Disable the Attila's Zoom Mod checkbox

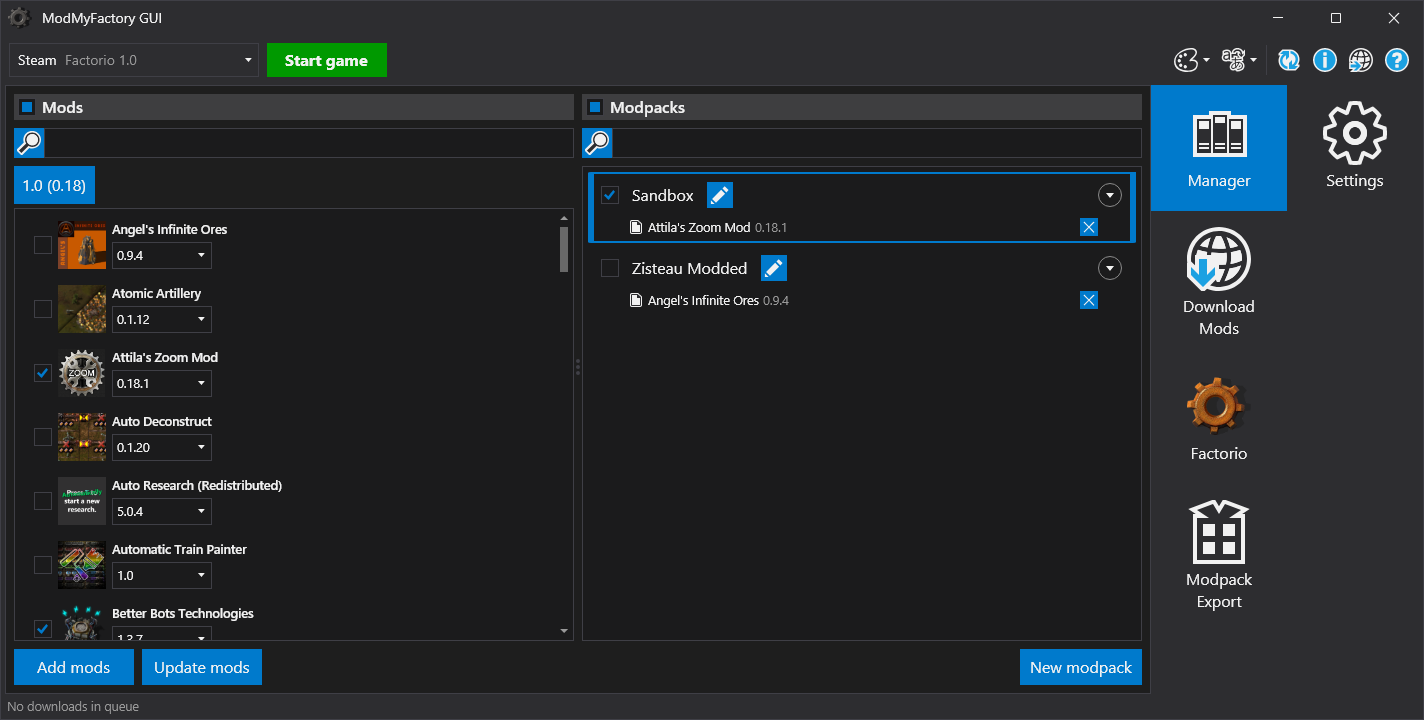43,373
